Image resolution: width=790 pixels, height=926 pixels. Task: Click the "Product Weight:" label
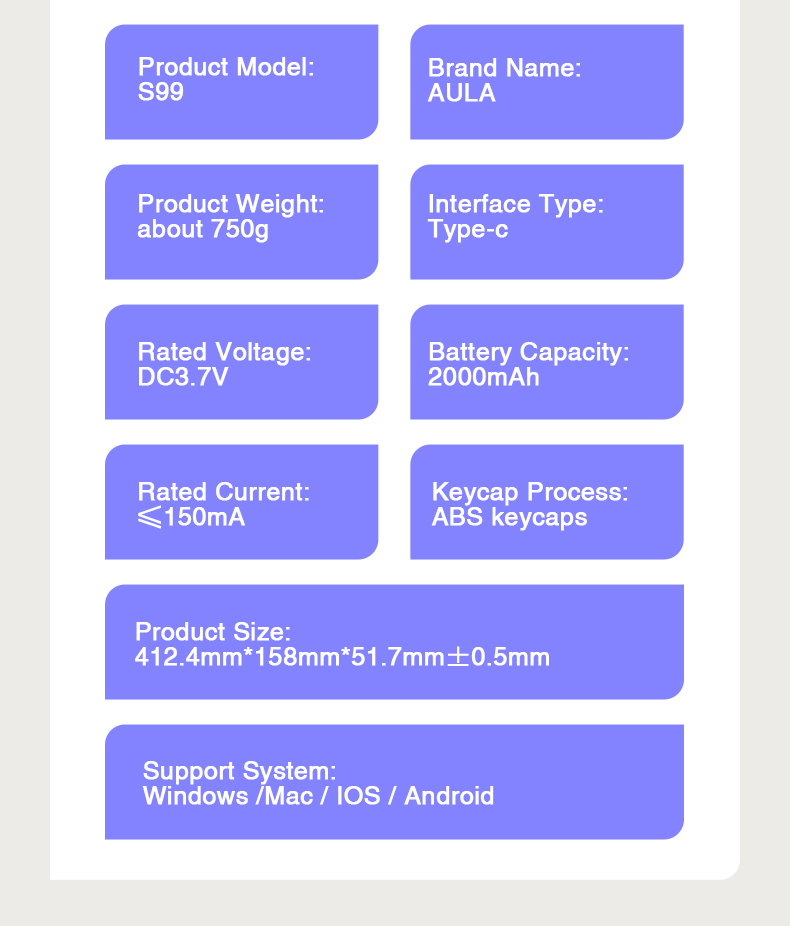pos(231,204)
